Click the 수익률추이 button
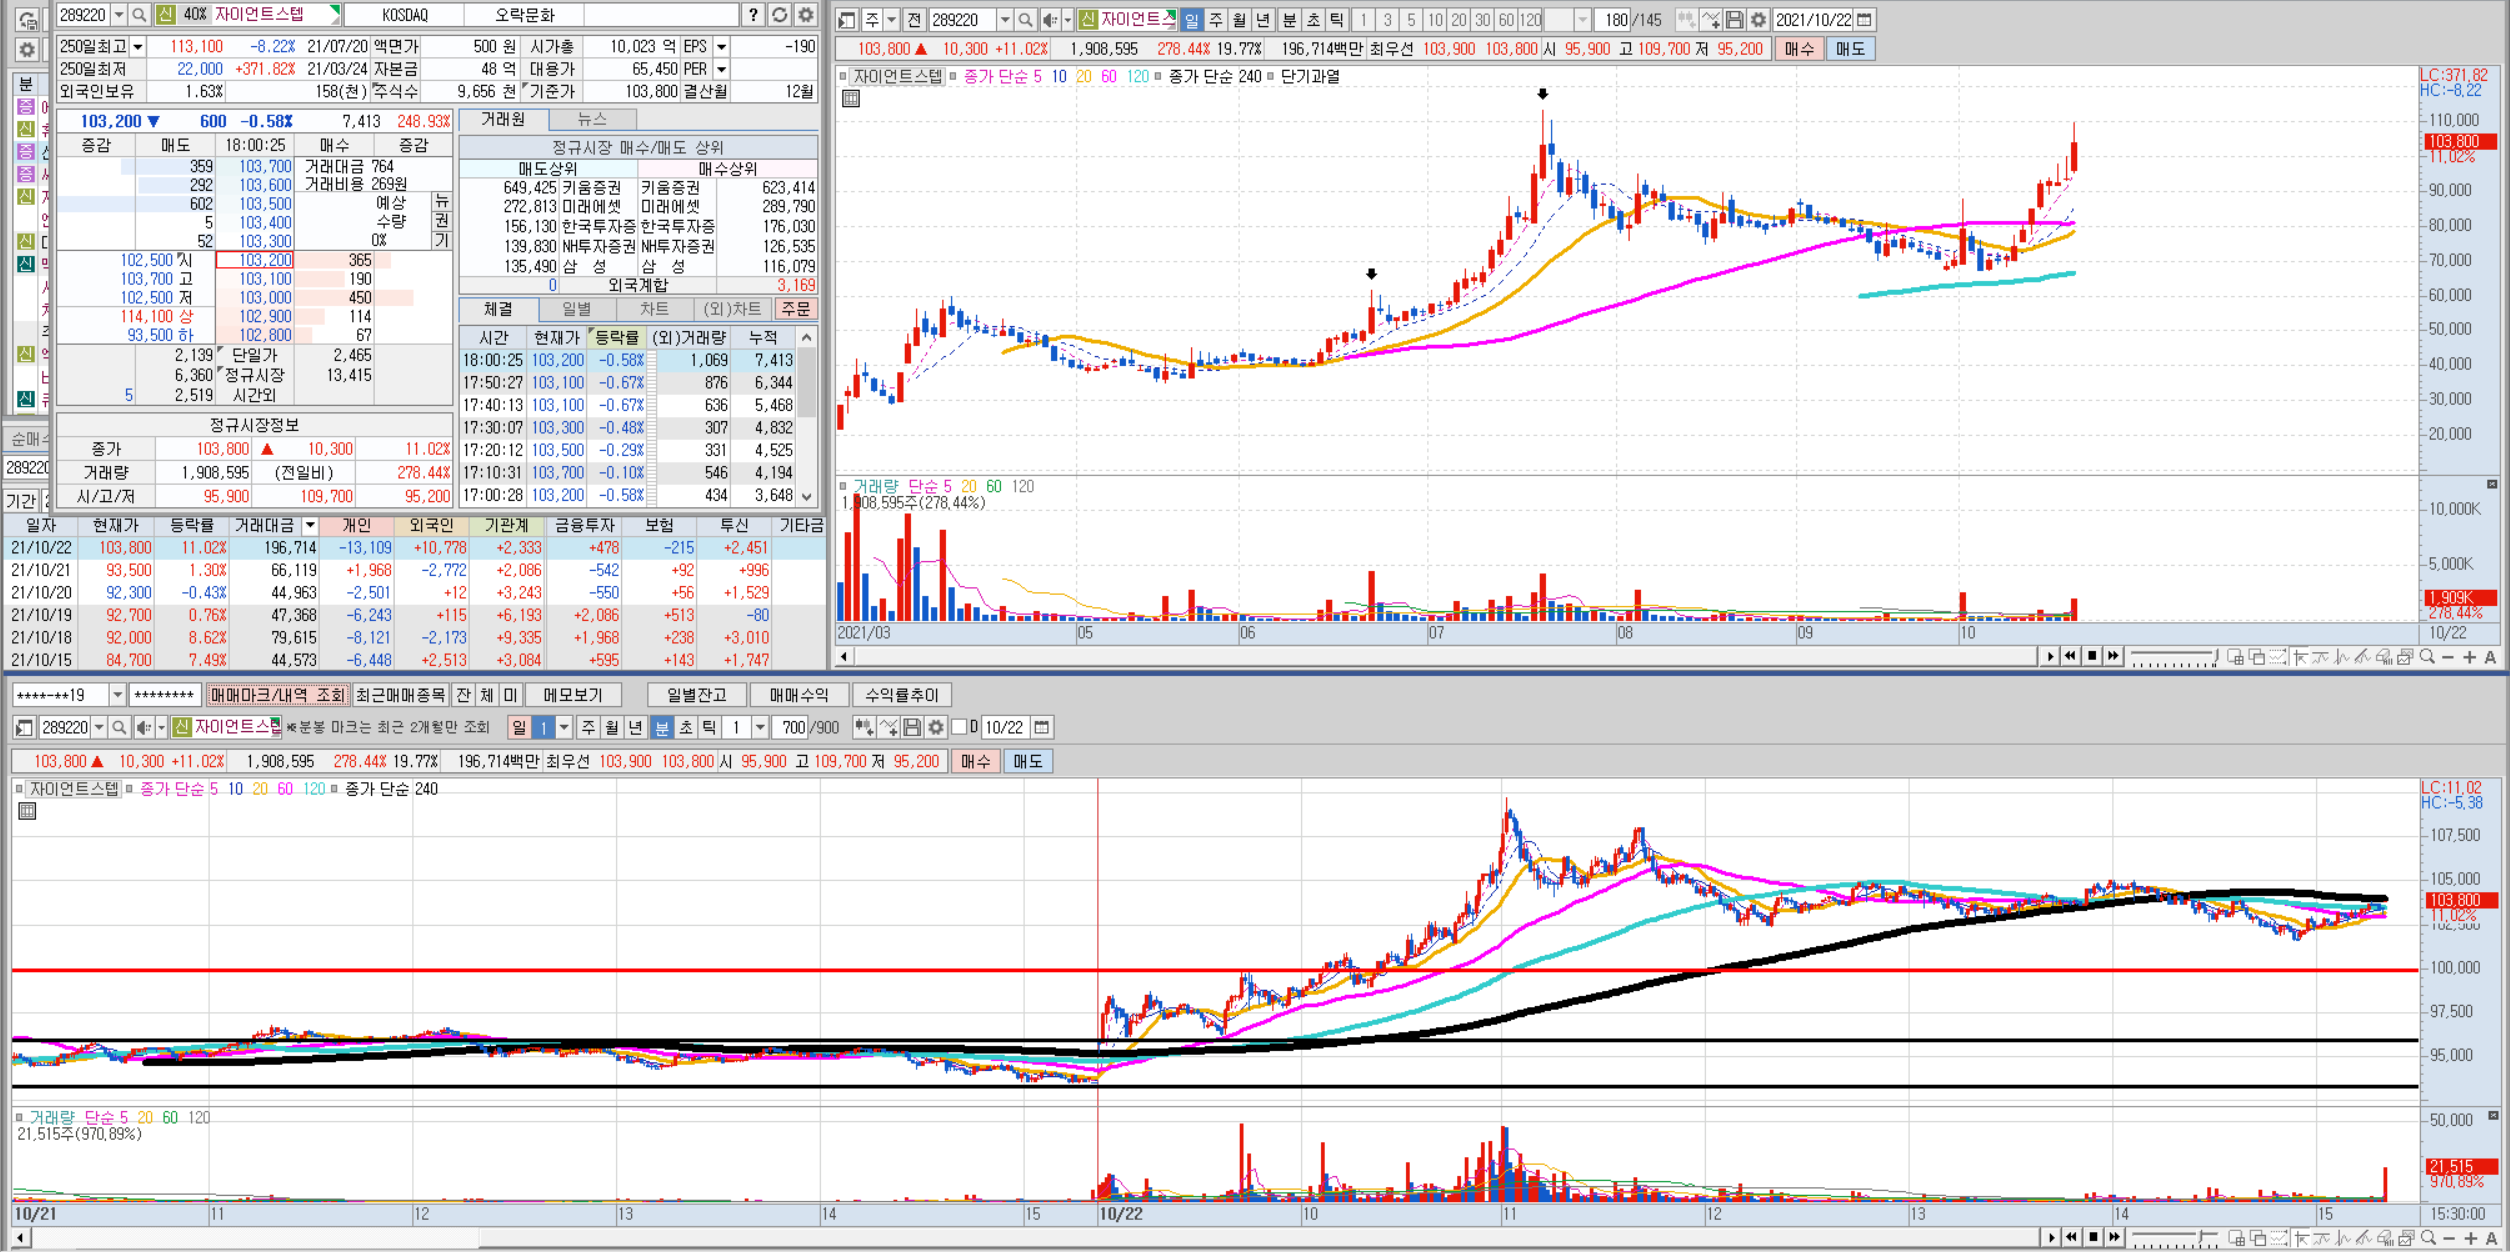Viewport: 2510px width, 1252px height. [901, 695]
